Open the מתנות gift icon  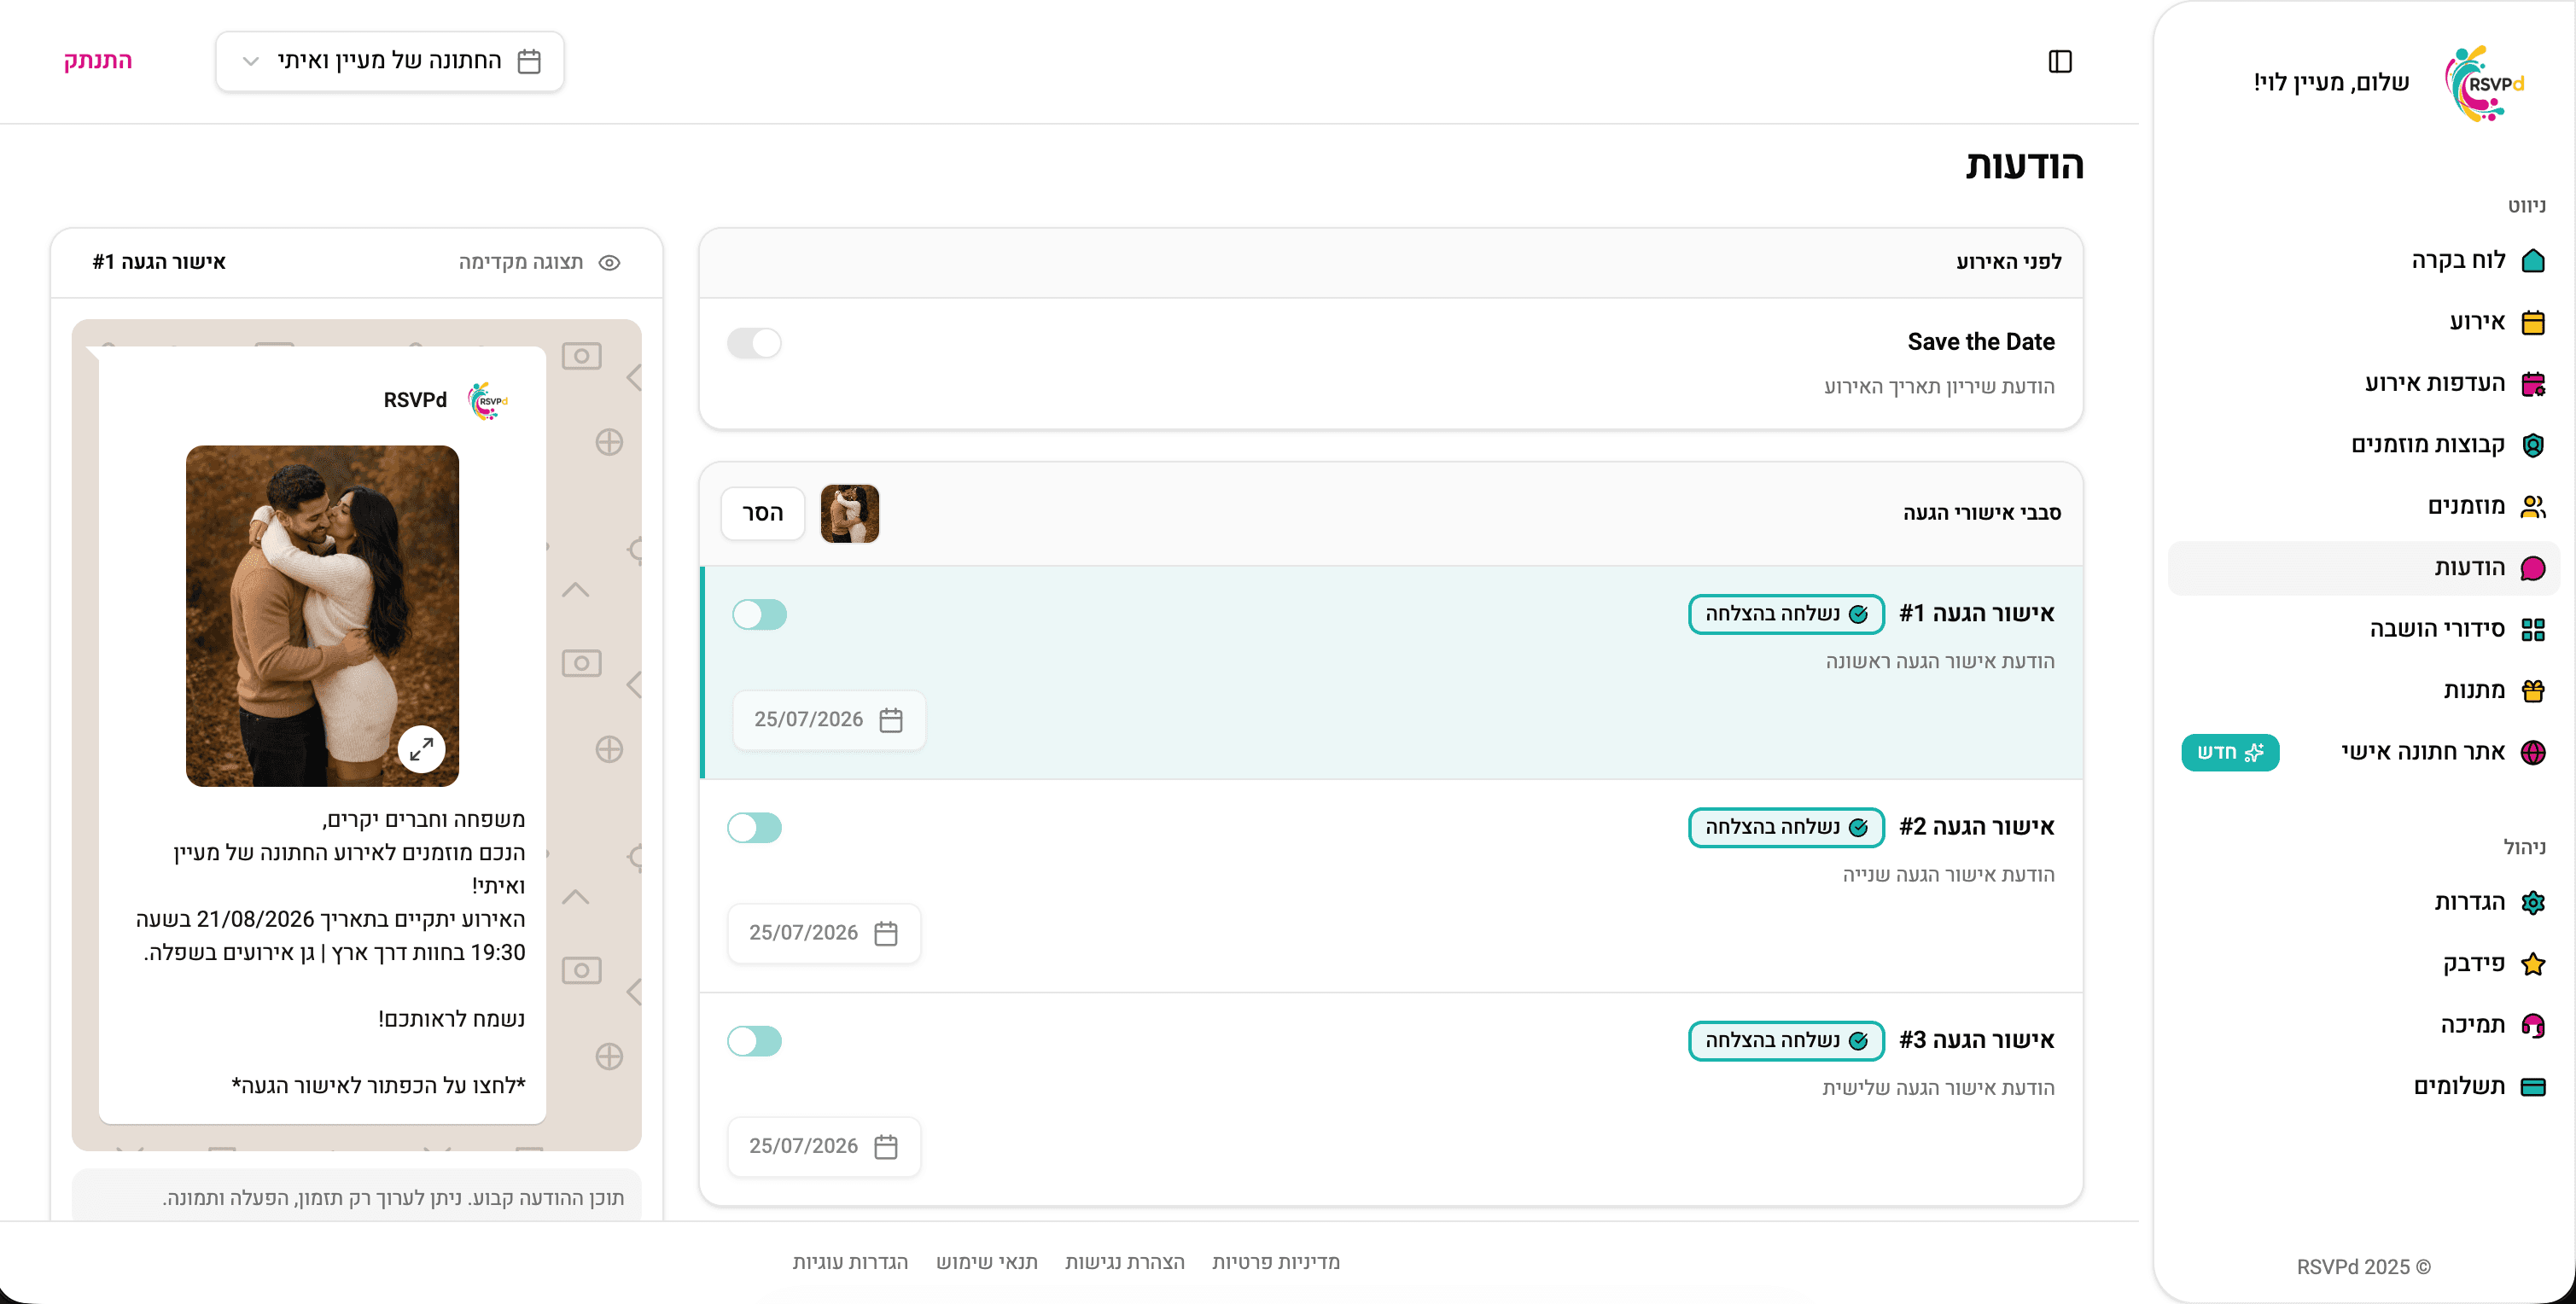[x=2532, y=691]
